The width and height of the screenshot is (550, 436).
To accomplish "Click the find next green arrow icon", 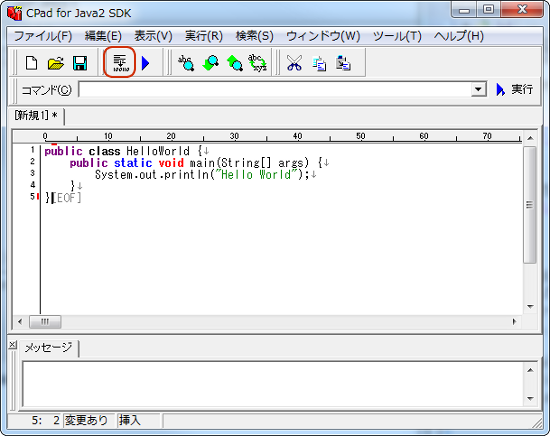I will [235, 63].
